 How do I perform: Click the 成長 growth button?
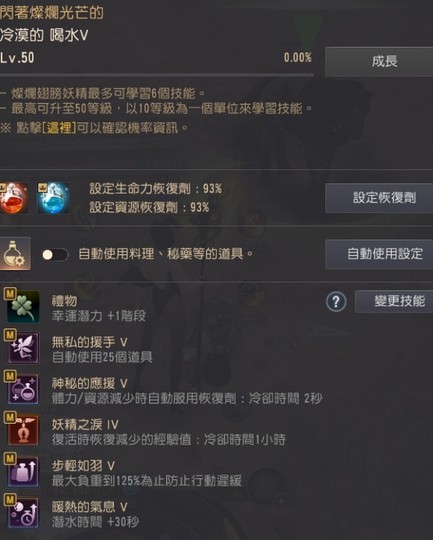(379, 61)
